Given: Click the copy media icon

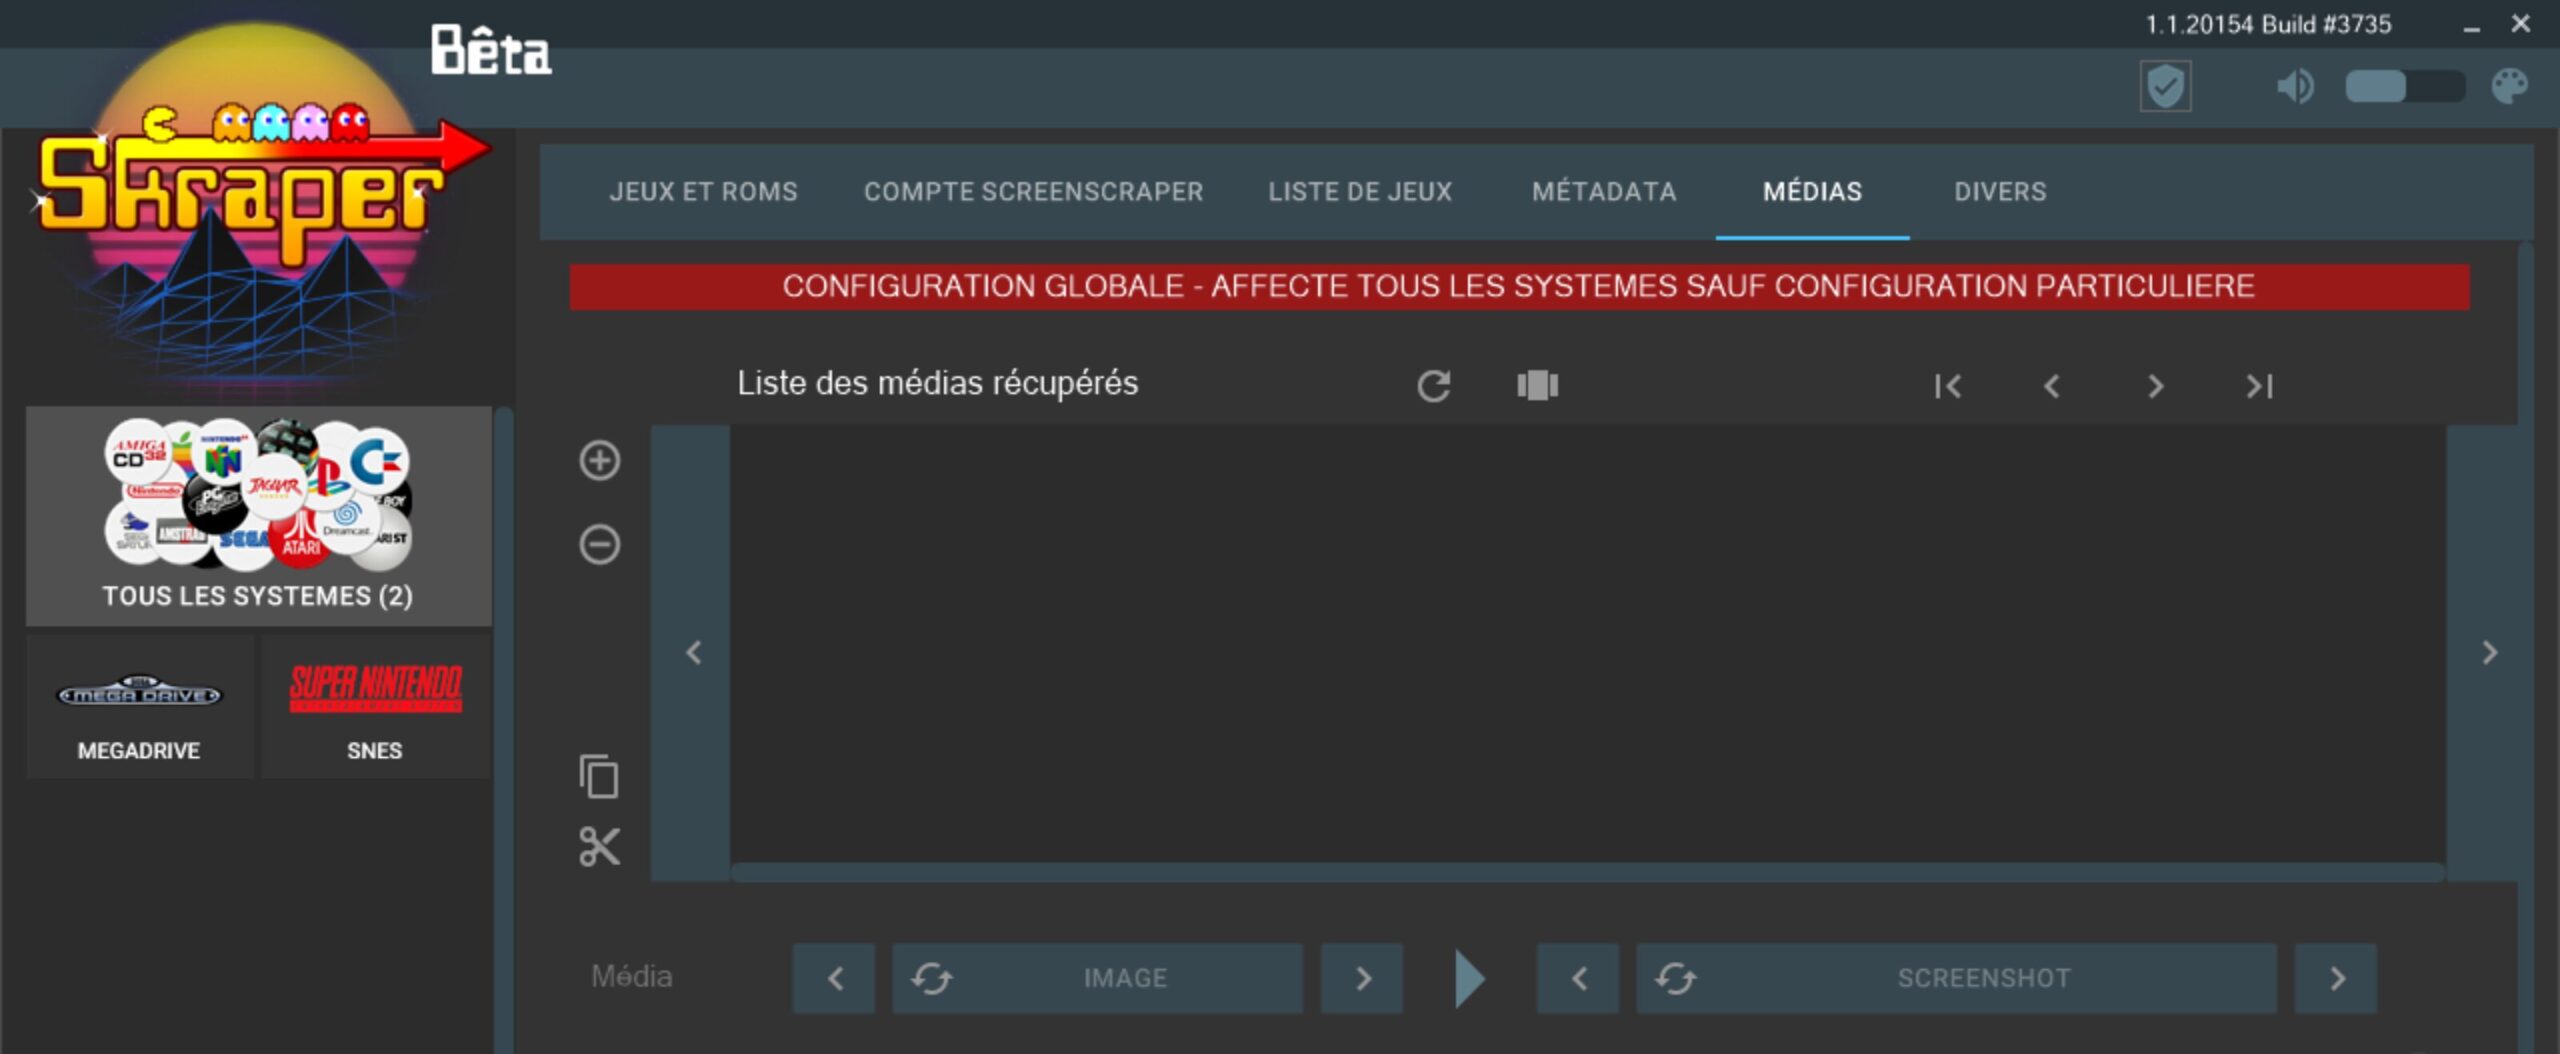Looking at the screenshot, I should tap(599, 776).
